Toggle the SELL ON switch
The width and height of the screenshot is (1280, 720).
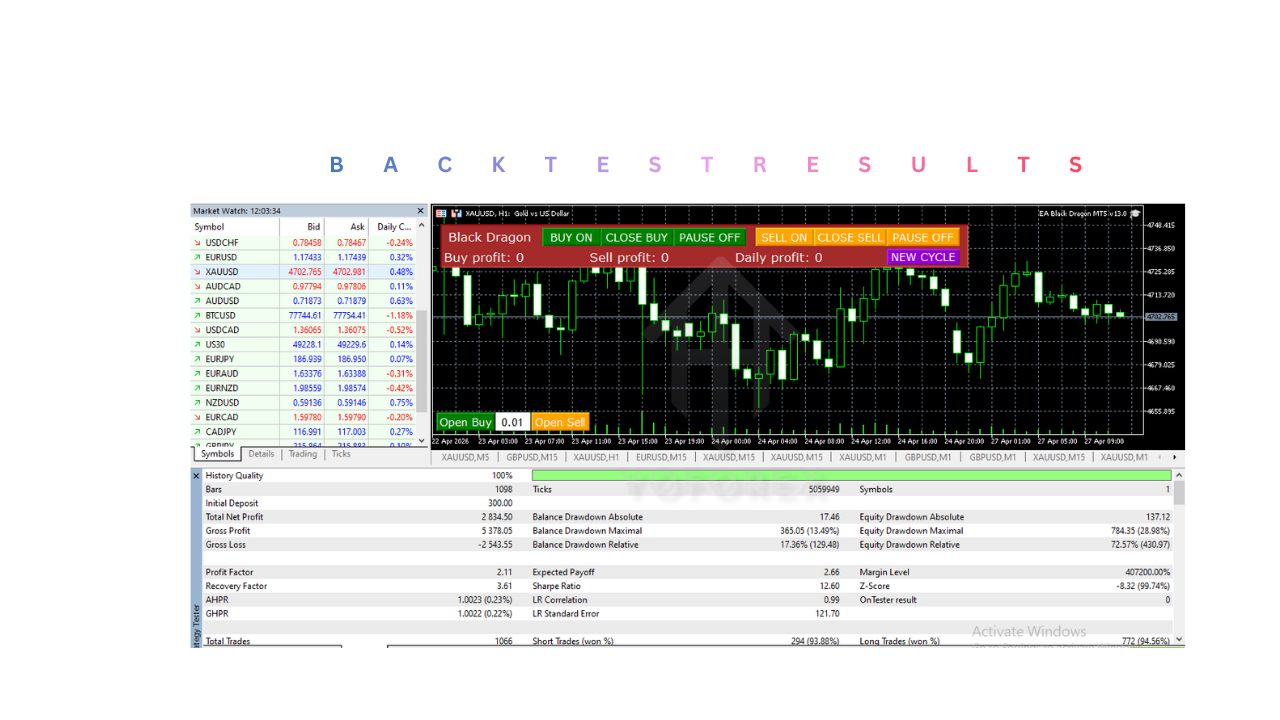784,238
